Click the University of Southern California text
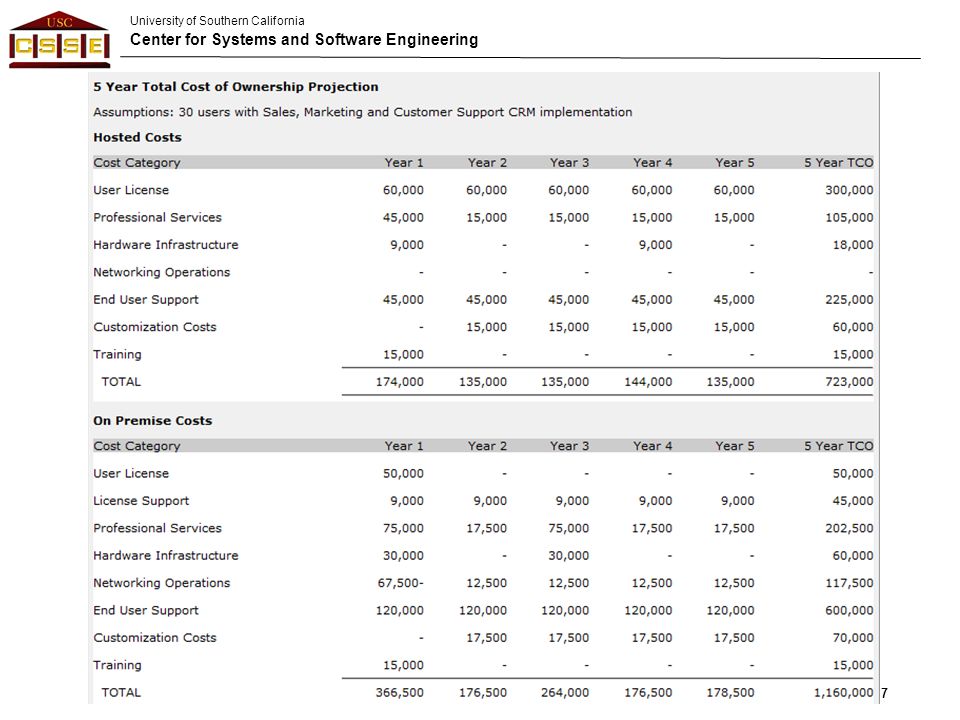 click(x=217, y=21)
